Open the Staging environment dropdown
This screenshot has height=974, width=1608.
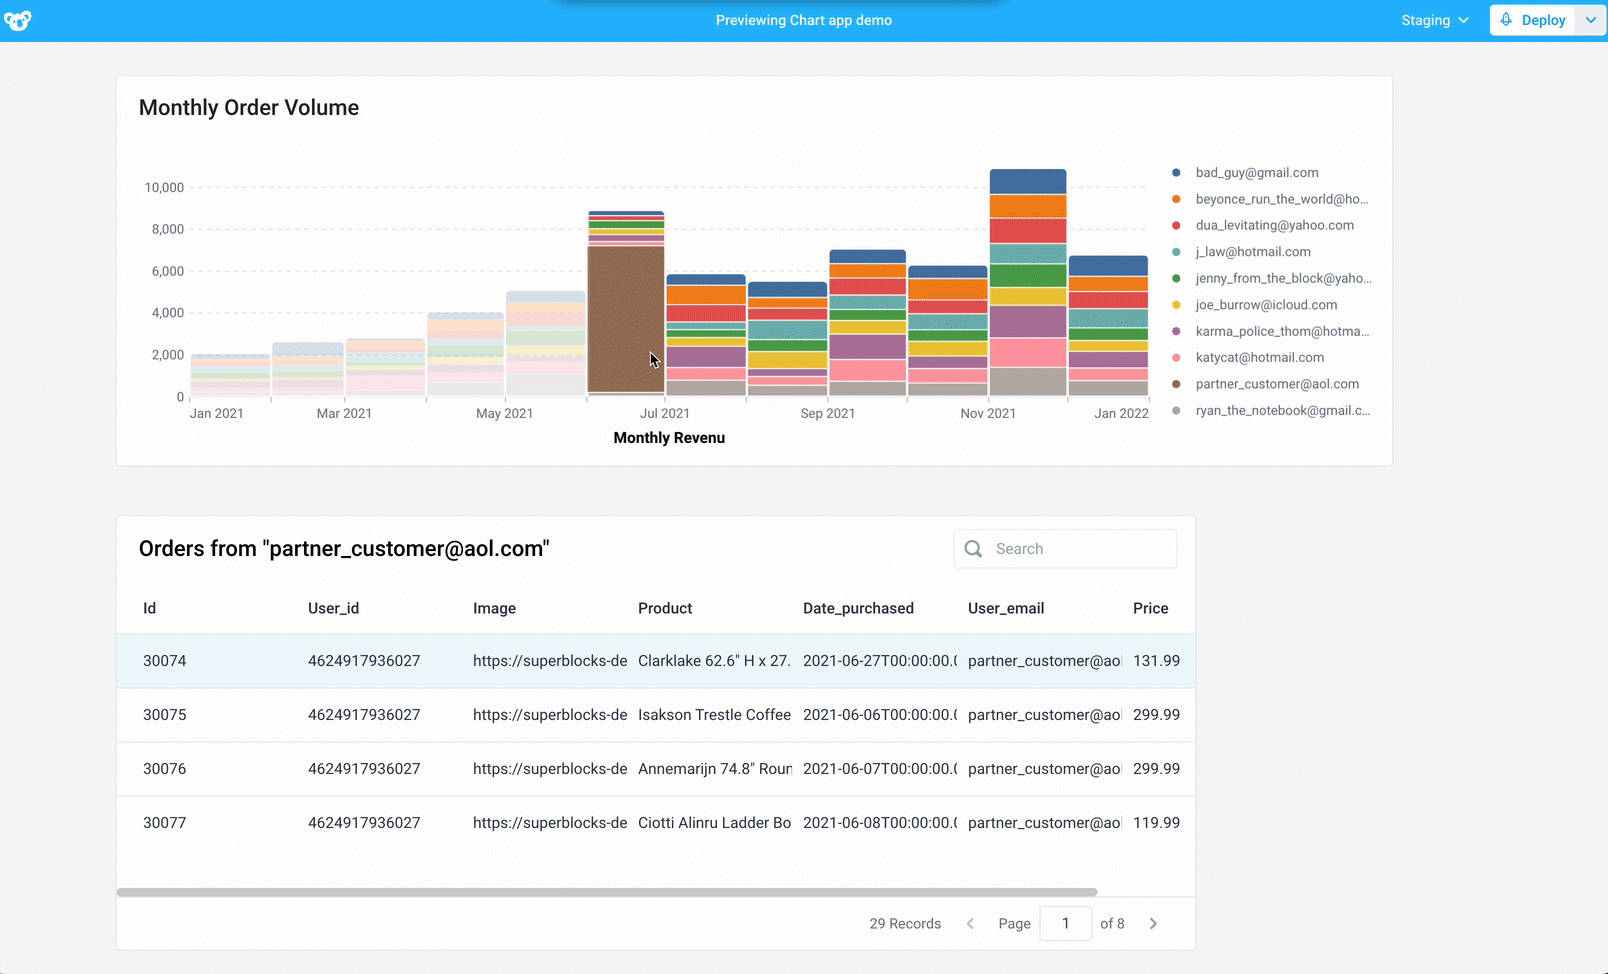pos(1434,20)
